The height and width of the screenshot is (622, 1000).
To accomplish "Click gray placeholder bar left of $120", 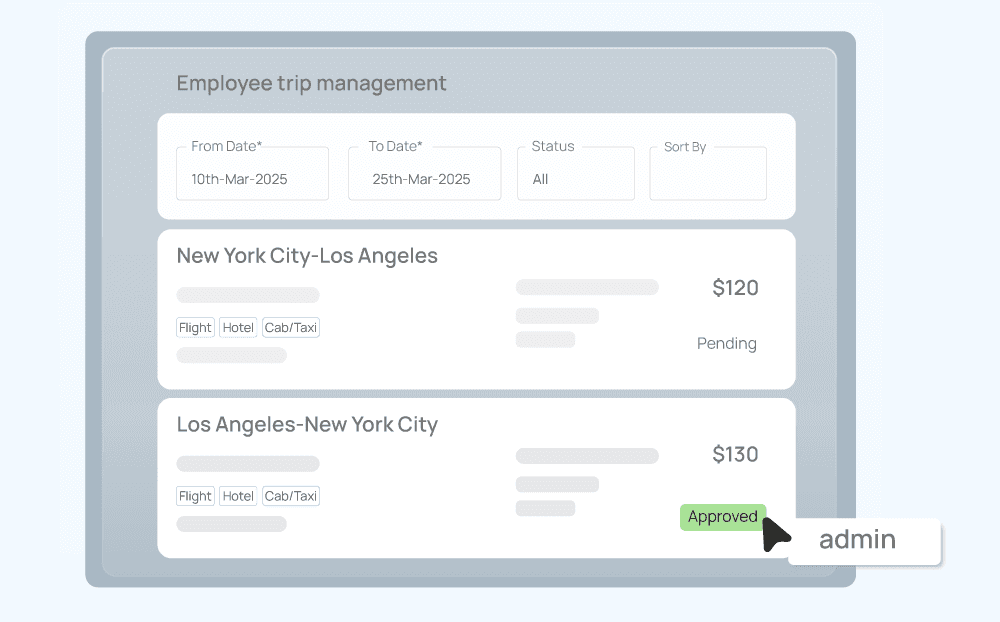I will click(587, 288).
